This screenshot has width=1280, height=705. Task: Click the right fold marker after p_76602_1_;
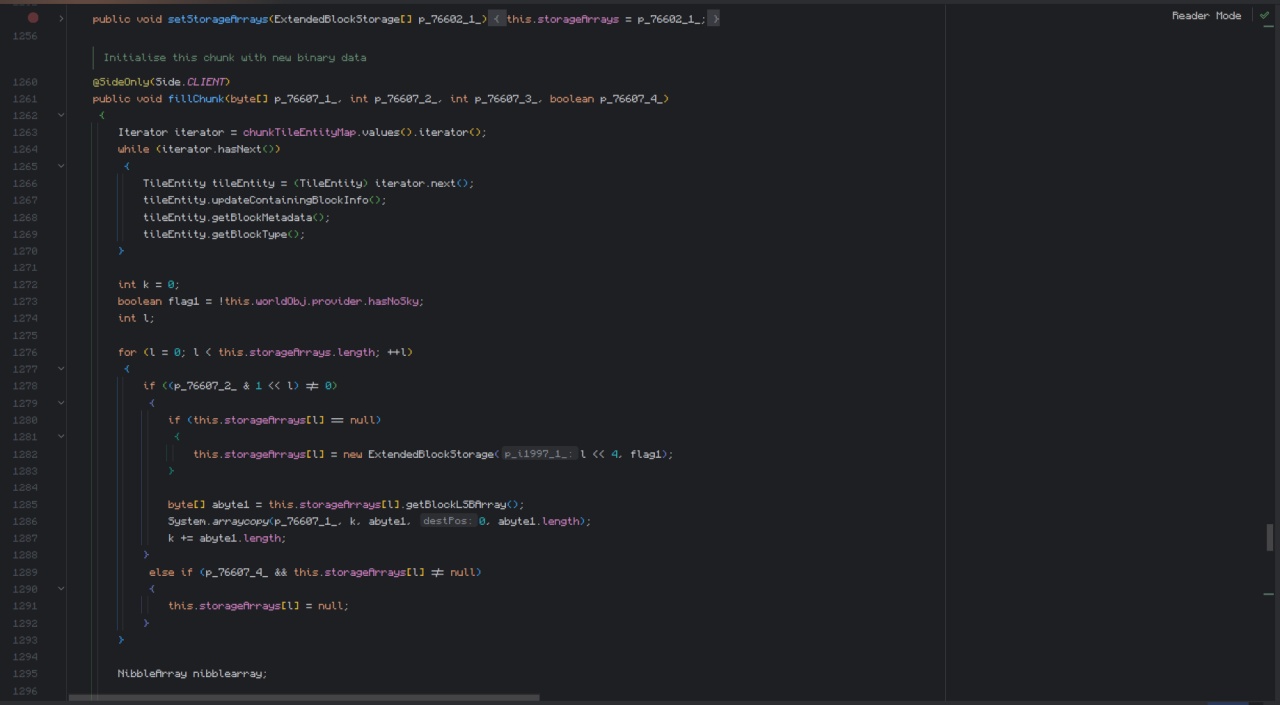(714, 19)
